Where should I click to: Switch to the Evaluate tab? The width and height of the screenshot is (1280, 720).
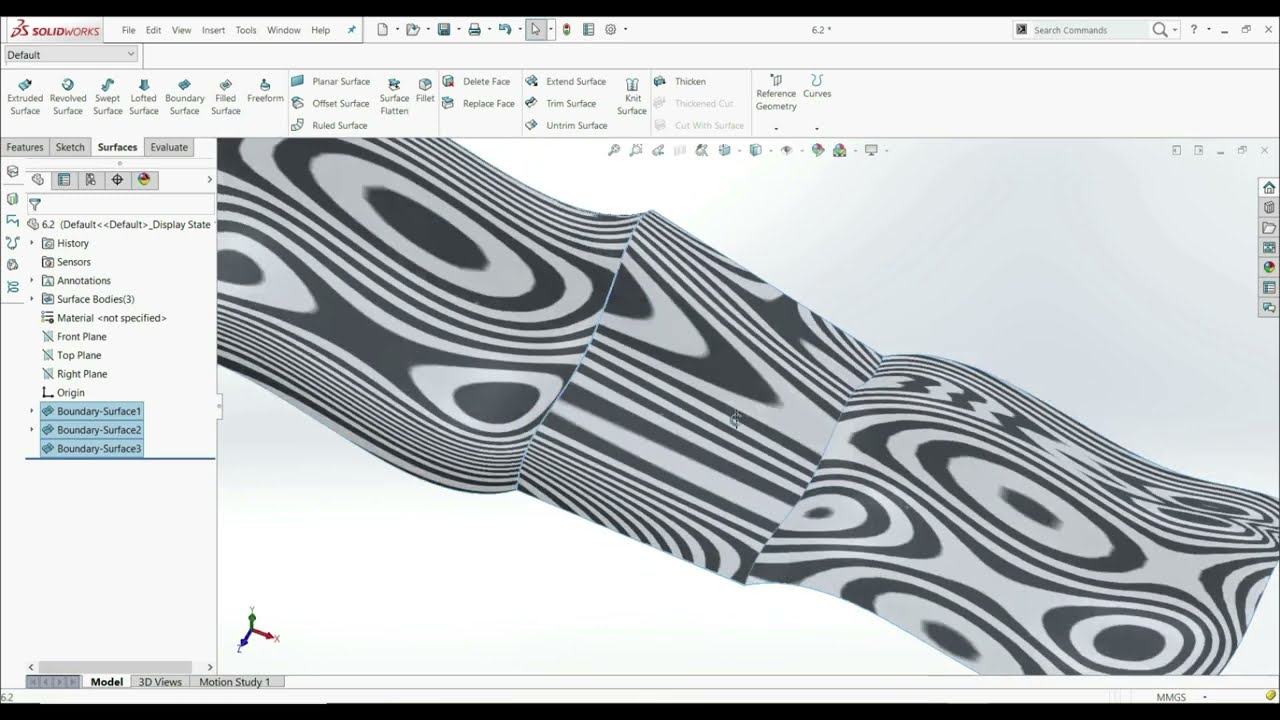pyautogui.click(x=169, y=147)
